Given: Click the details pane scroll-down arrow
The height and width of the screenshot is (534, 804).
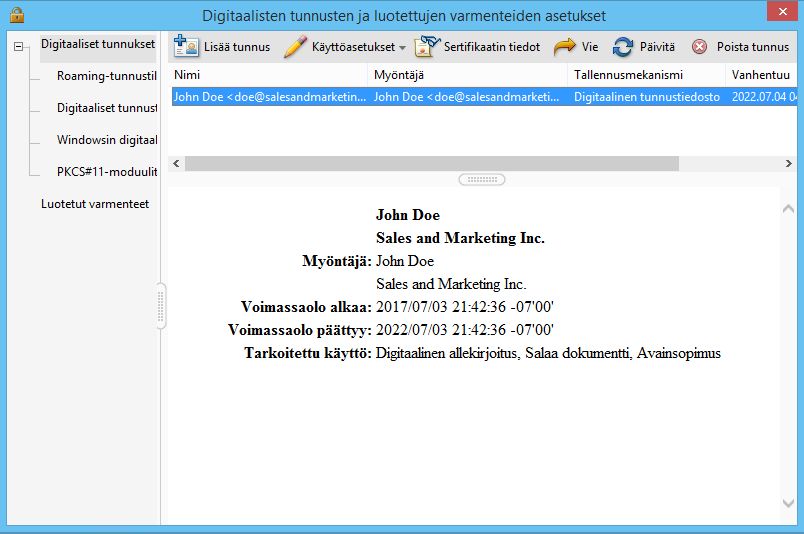Looking at the screenshot, I should click(x=788, y=503).
